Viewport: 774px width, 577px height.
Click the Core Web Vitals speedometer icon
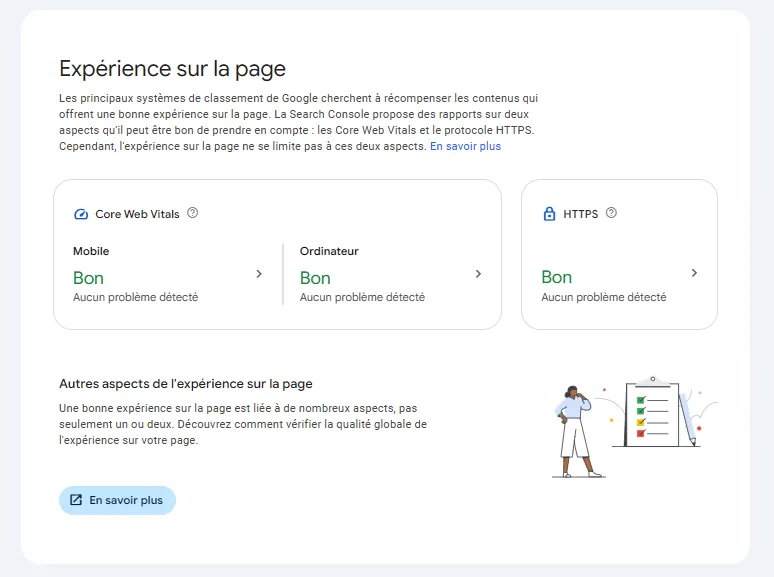[81, 214]
